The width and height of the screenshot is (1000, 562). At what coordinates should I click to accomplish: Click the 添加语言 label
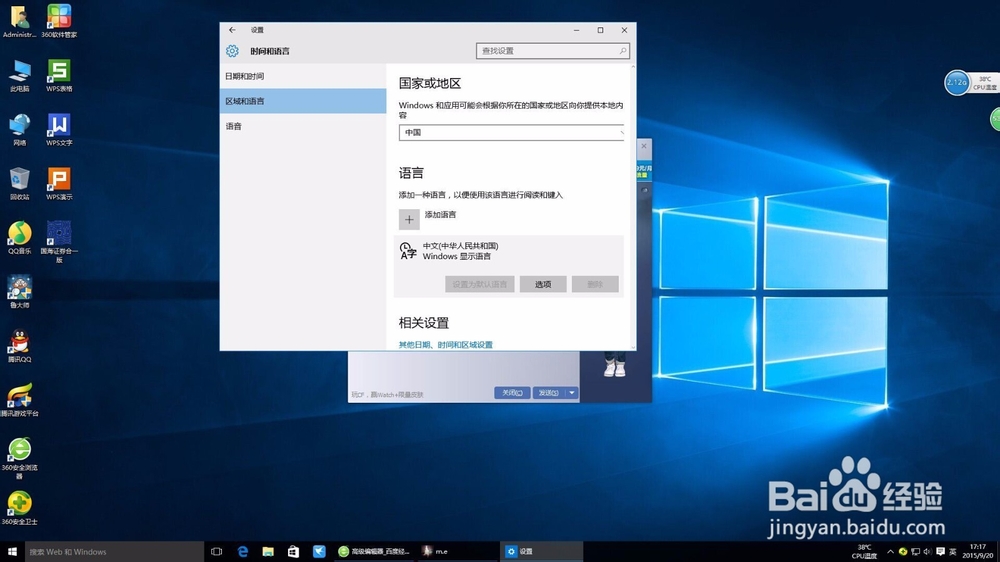coord(440,214)
